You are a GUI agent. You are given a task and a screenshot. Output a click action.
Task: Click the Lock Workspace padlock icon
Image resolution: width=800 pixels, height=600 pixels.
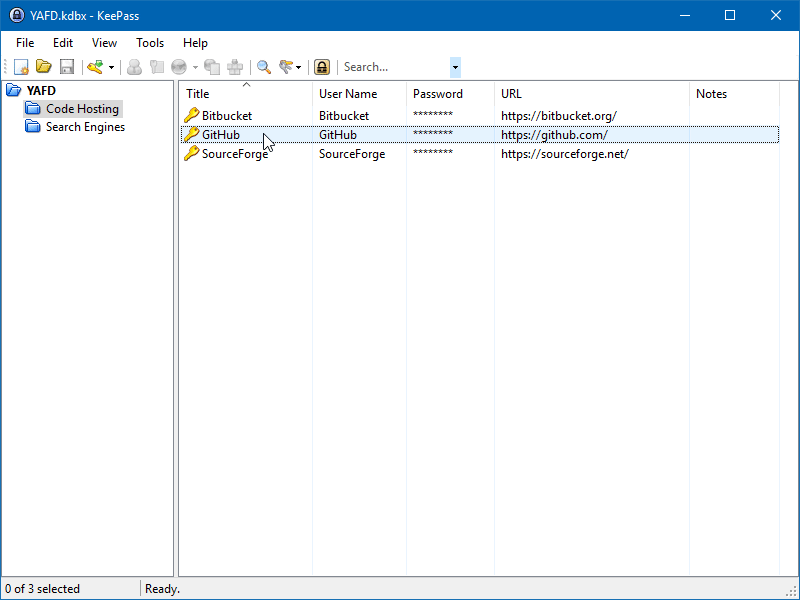click(322, 67)
